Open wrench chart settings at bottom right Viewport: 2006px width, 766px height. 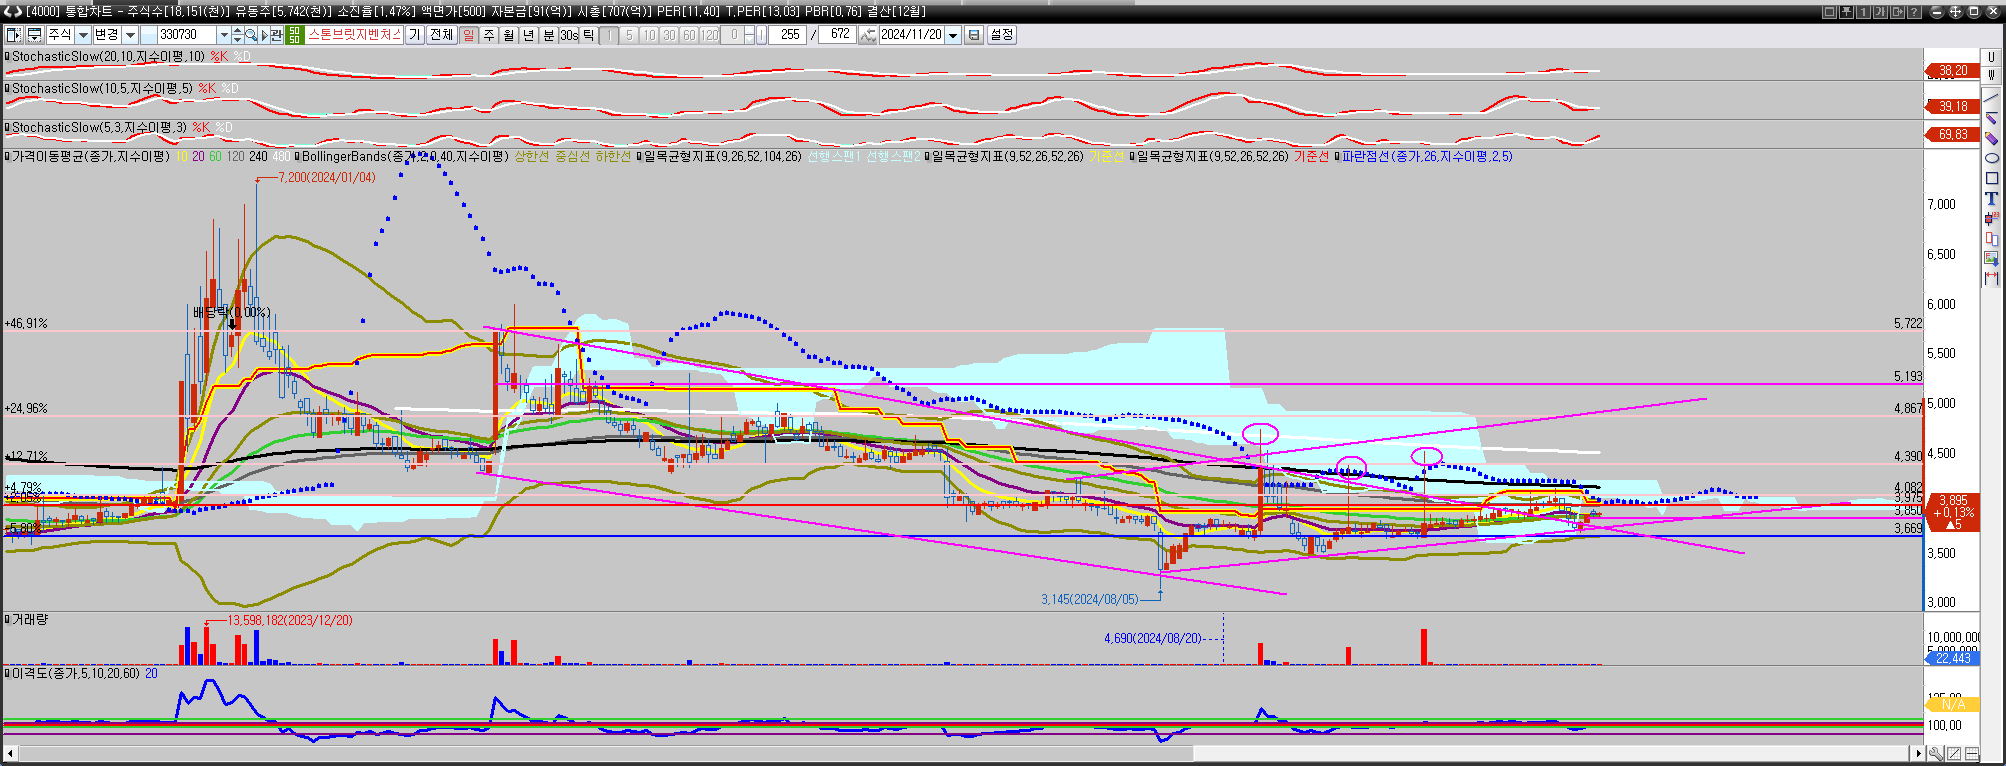click(1936, 753)
